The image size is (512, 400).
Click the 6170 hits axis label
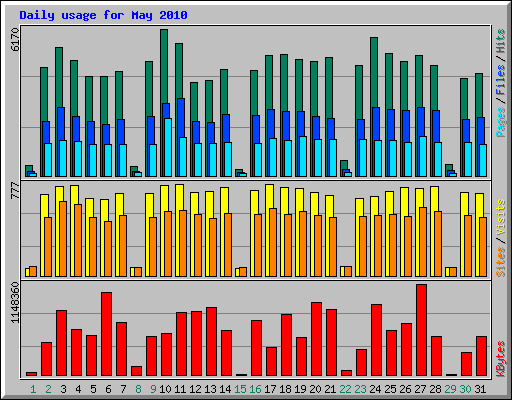(x=15, y=39)
